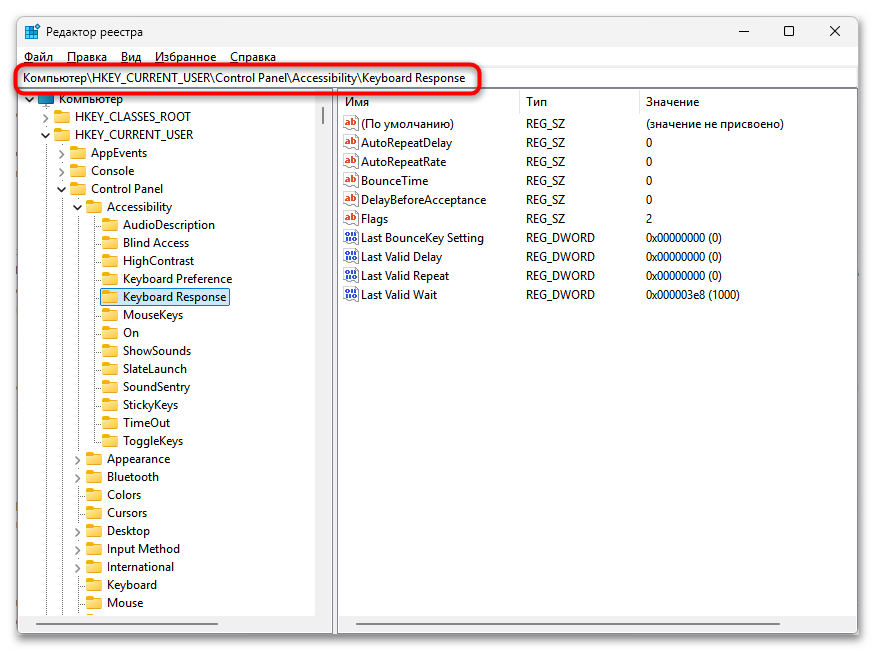This screenshot has width=875, height=651.
Task: Click the AutoRepeatRate string value icon
Action: (x=350, y=161)
